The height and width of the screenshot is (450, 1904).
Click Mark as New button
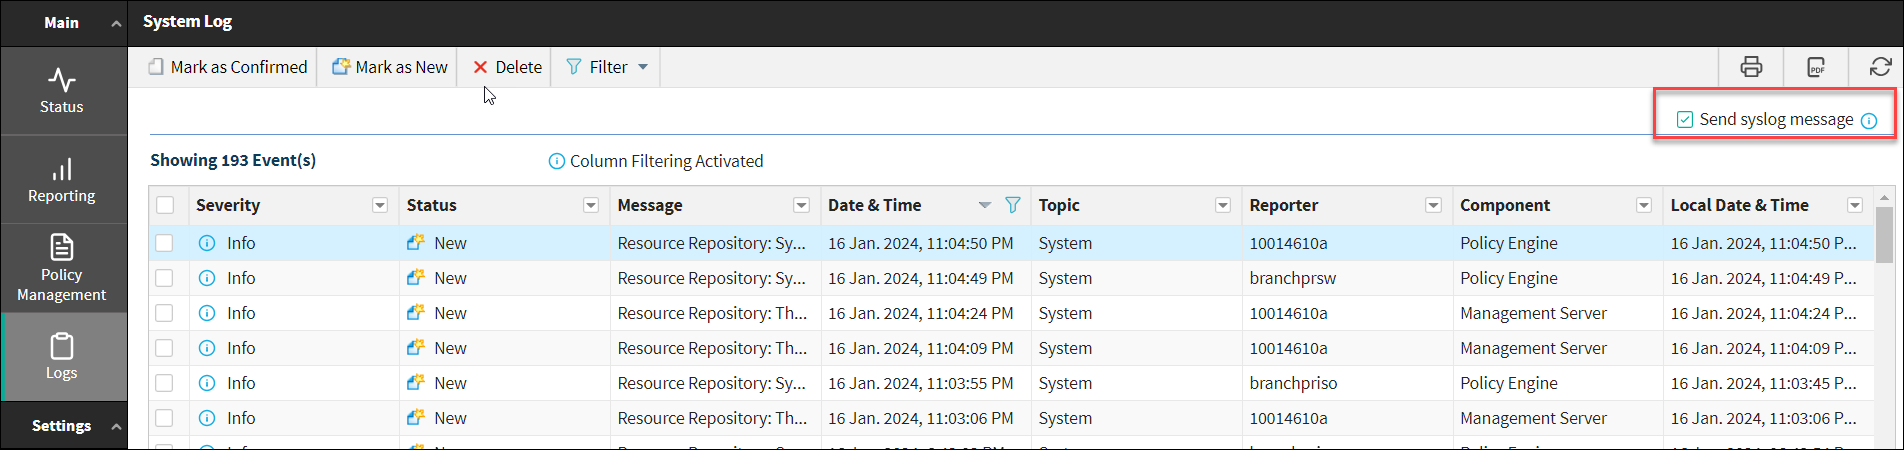pyautogui.click(x=390, y=67)
